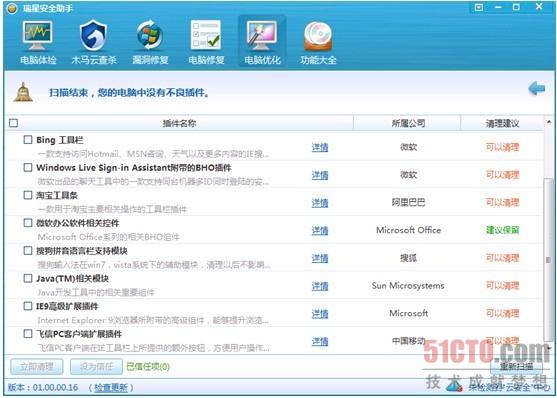This screenshot has width=557, height=398.
Task: Click the scrollbar up arrow
Action: 549,122
